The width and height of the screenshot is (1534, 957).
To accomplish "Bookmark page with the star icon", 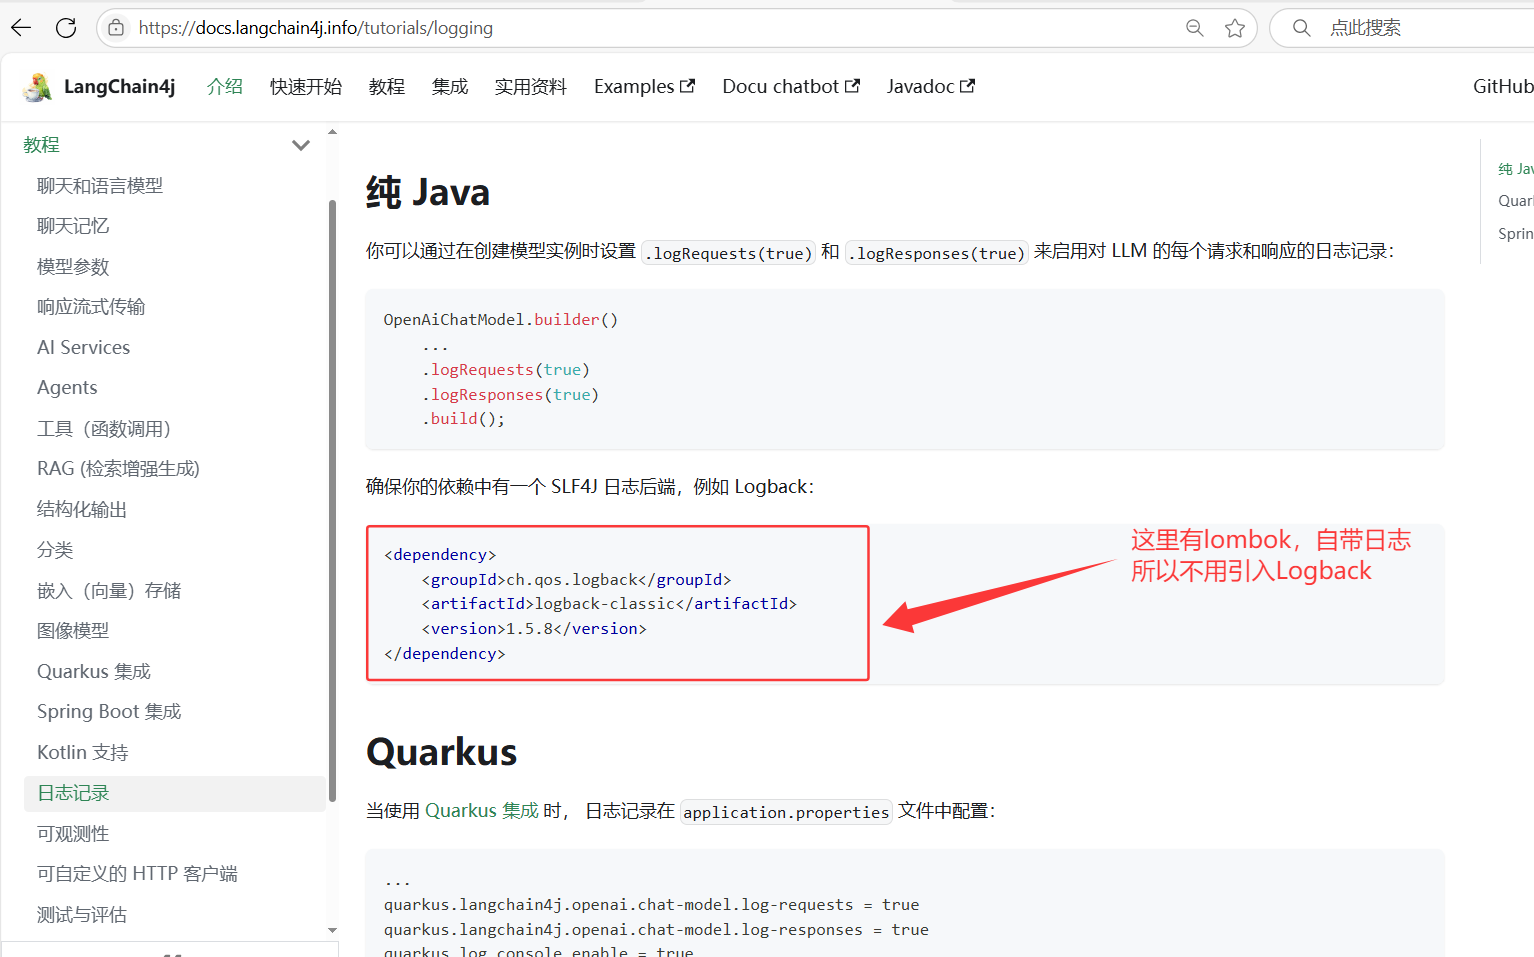I will point(1235,28).
